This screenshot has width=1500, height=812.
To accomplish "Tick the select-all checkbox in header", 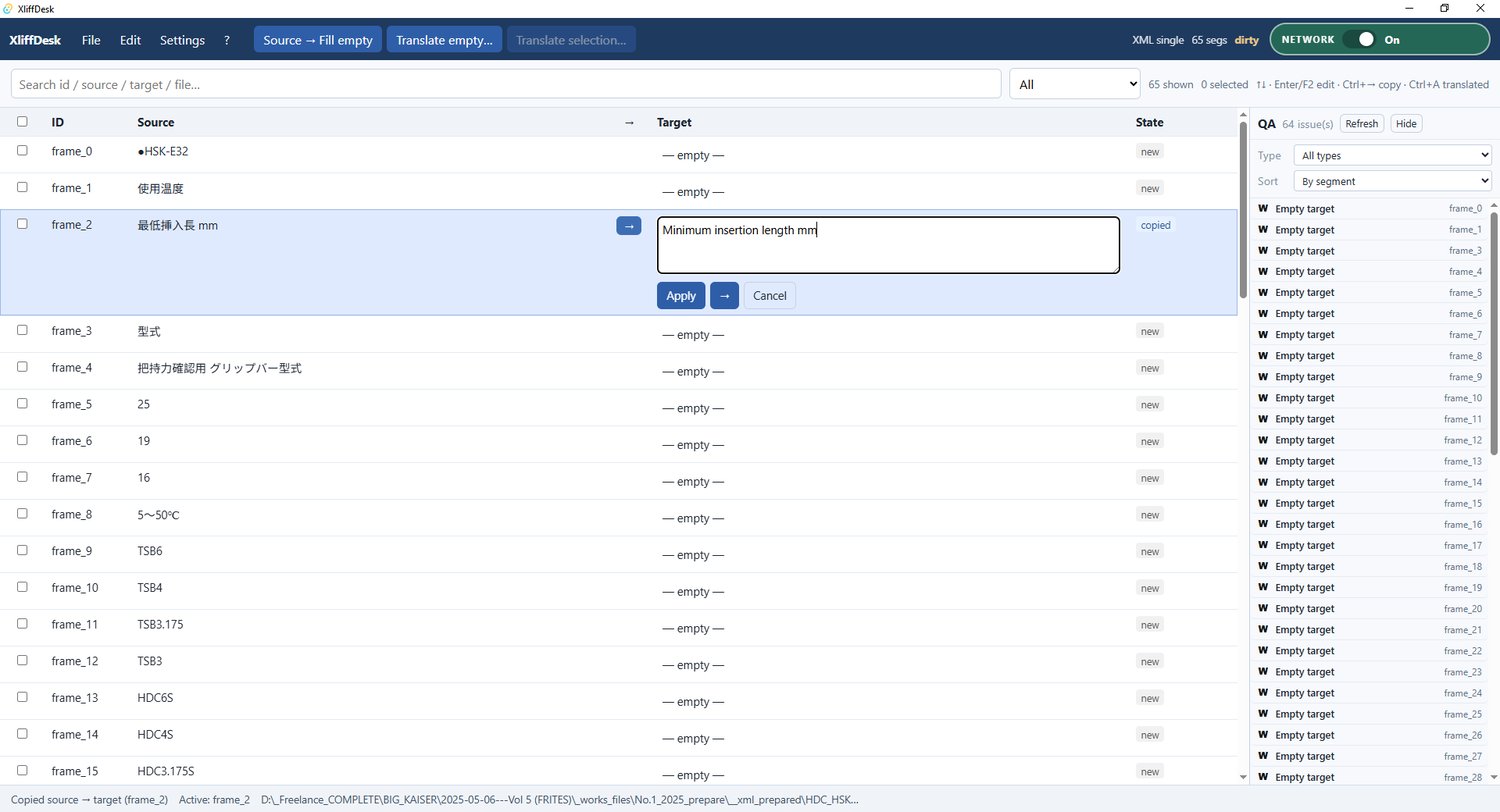I will [22, 122].
